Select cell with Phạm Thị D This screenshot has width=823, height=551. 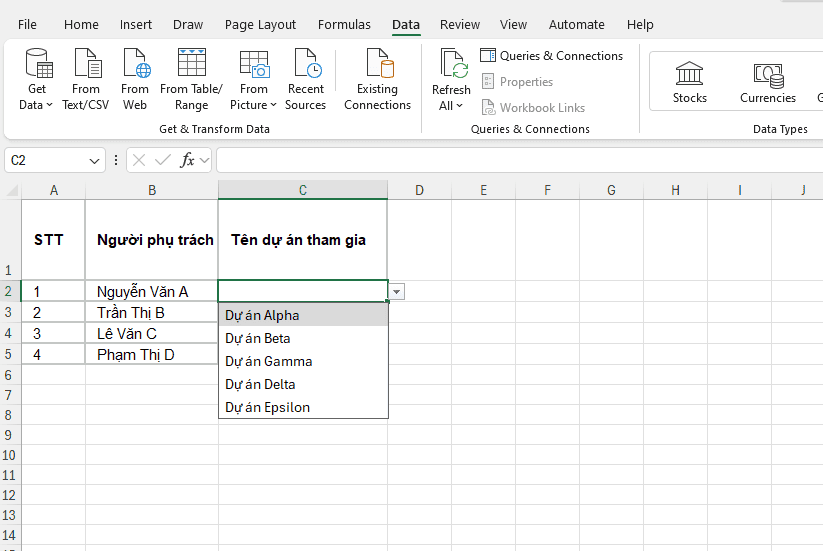pyautogui.click(x=152, y=354)
